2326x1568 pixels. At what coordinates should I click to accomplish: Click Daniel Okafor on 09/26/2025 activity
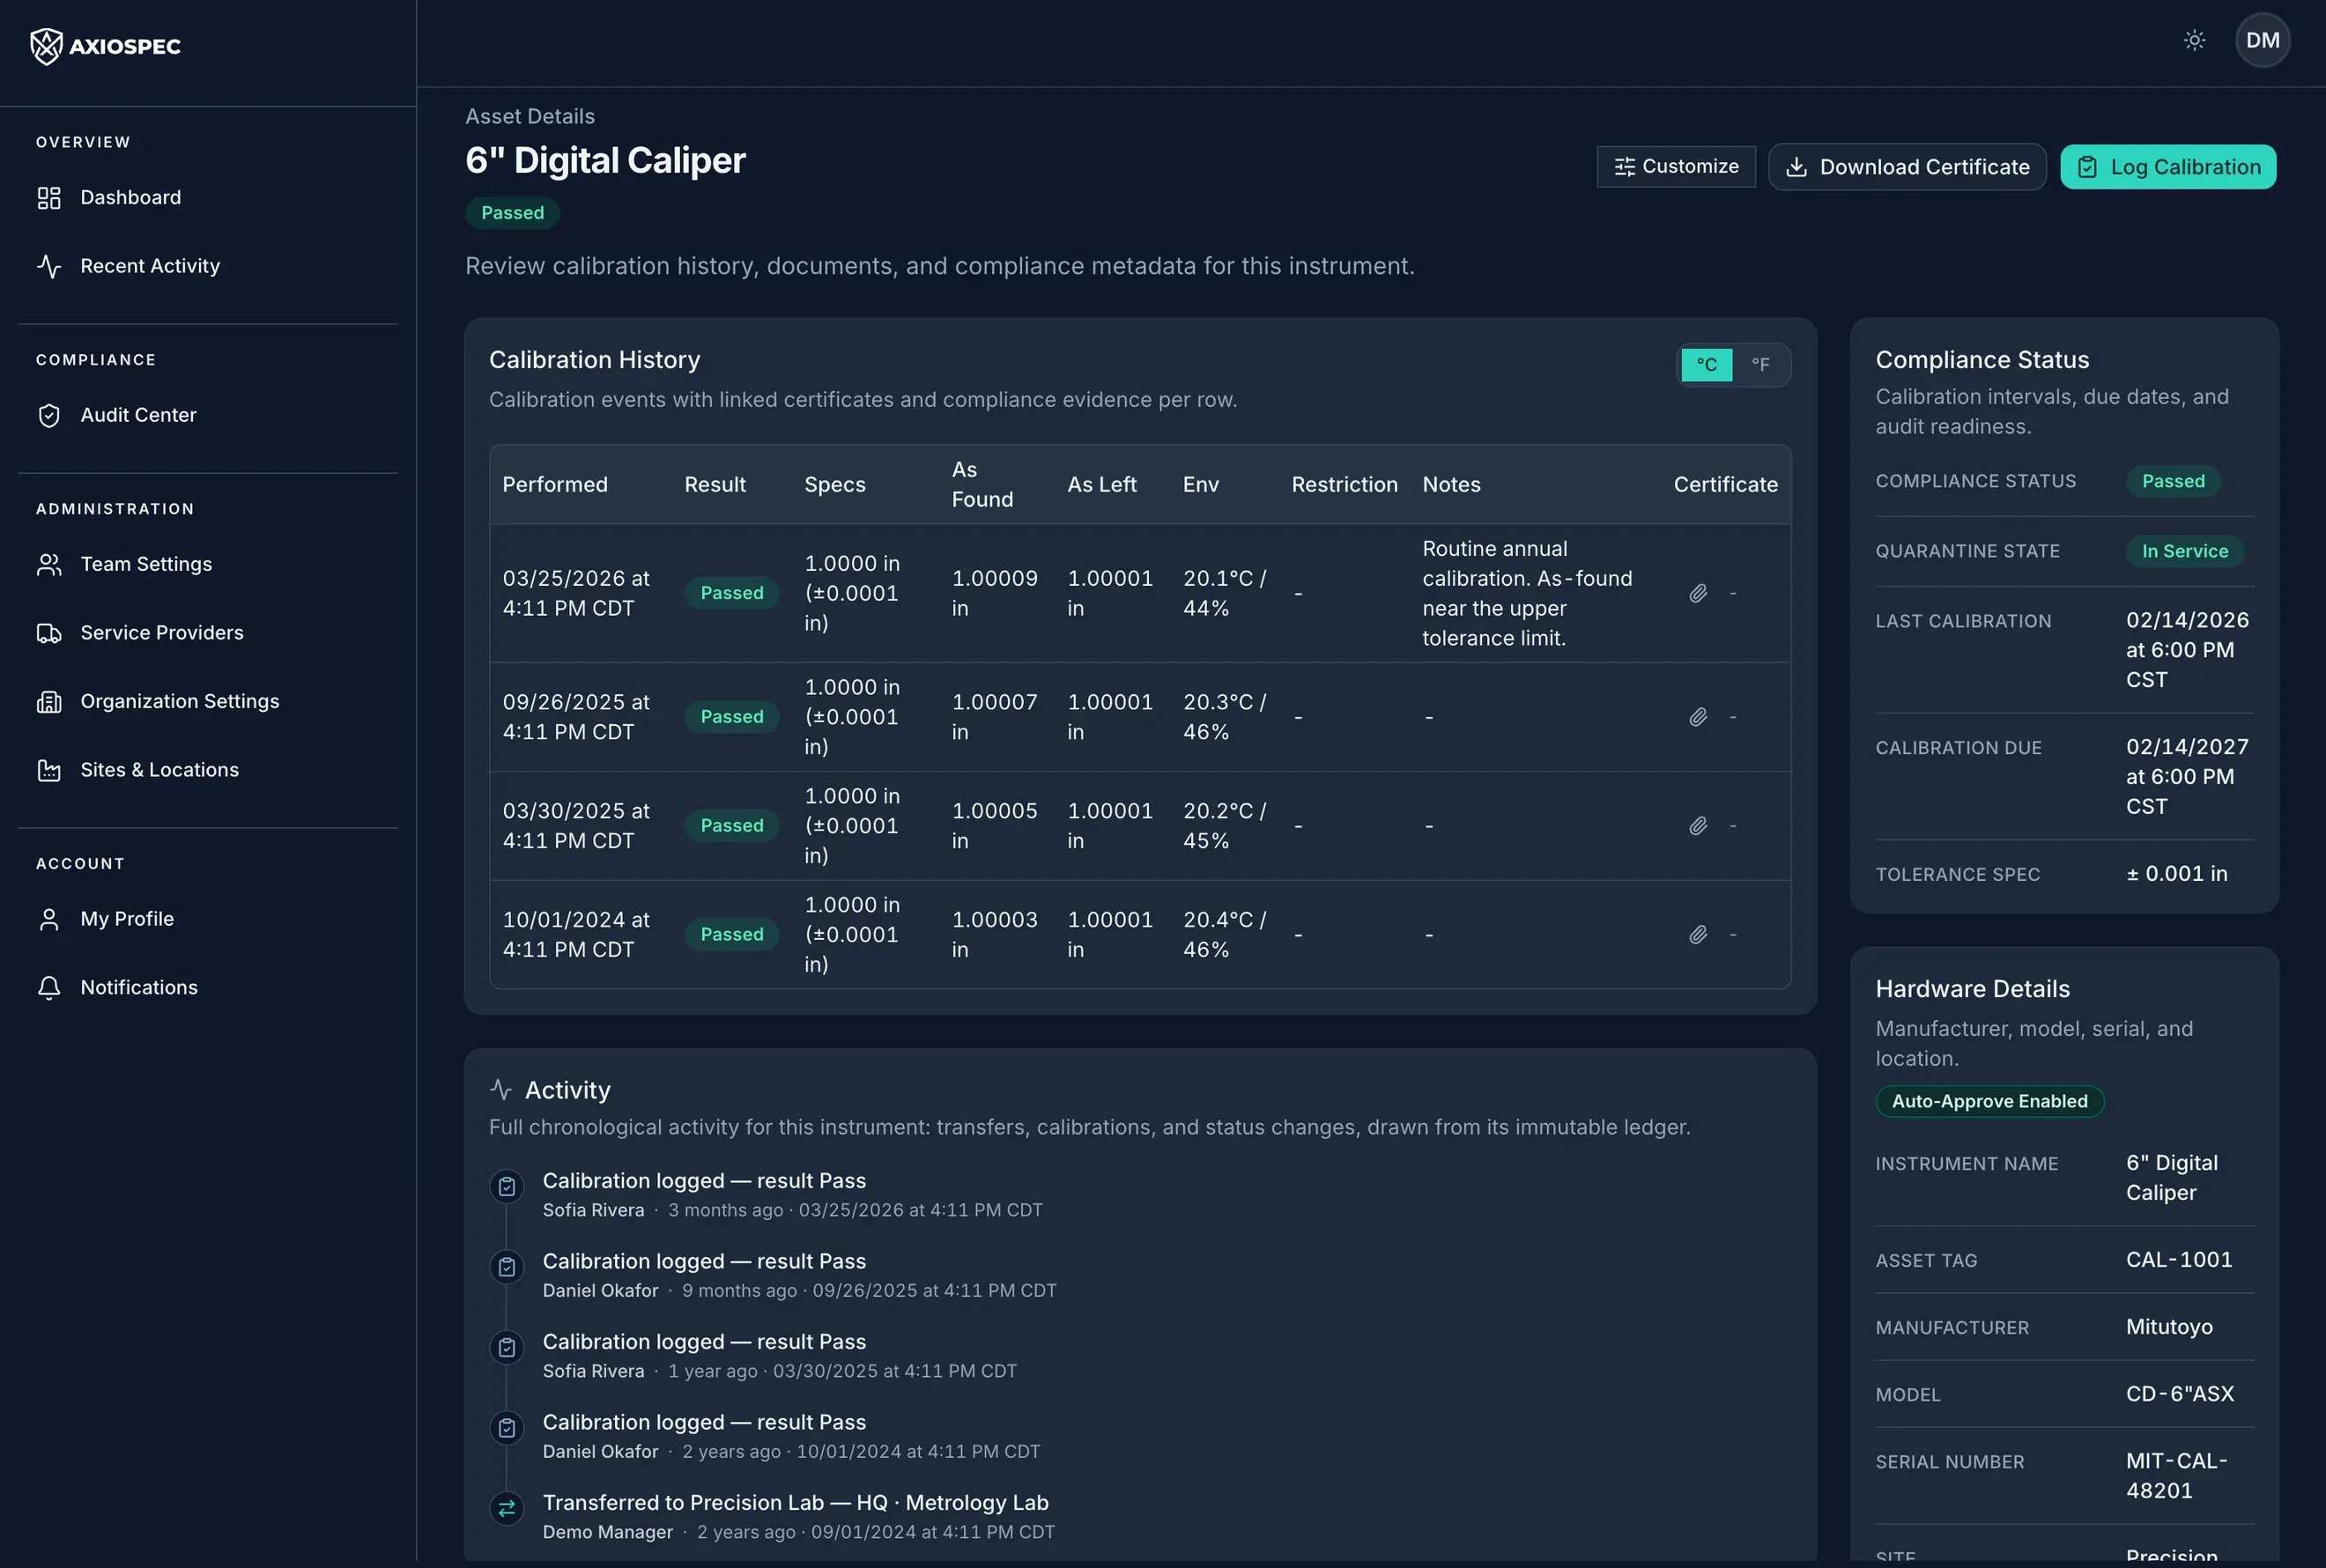tap(600, 1291)
